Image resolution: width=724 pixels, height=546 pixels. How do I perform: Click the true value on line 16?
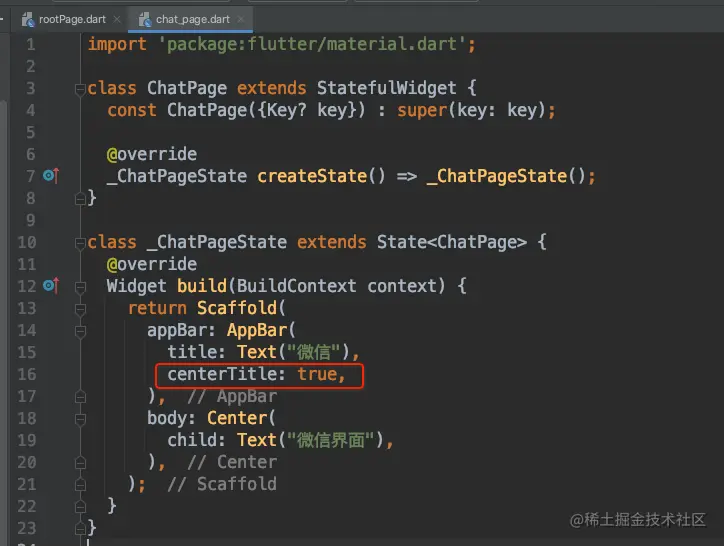click(x=317, y=374)
